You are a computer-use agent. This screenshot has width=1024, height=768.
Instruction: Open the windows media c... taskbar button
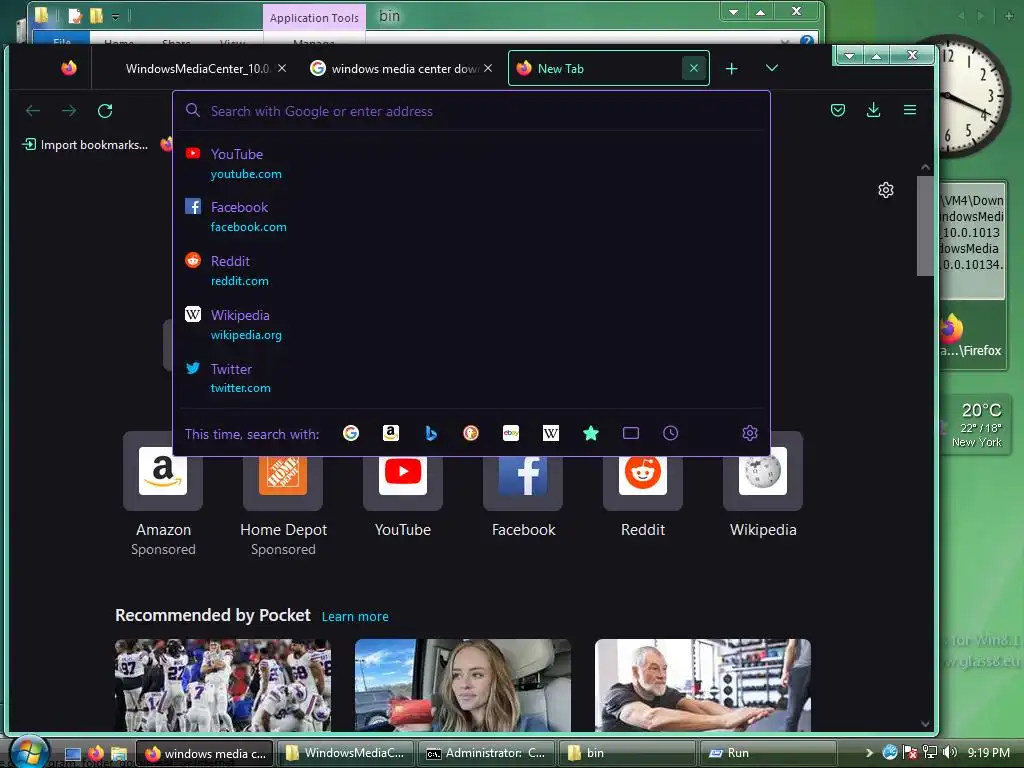point(205,753)
